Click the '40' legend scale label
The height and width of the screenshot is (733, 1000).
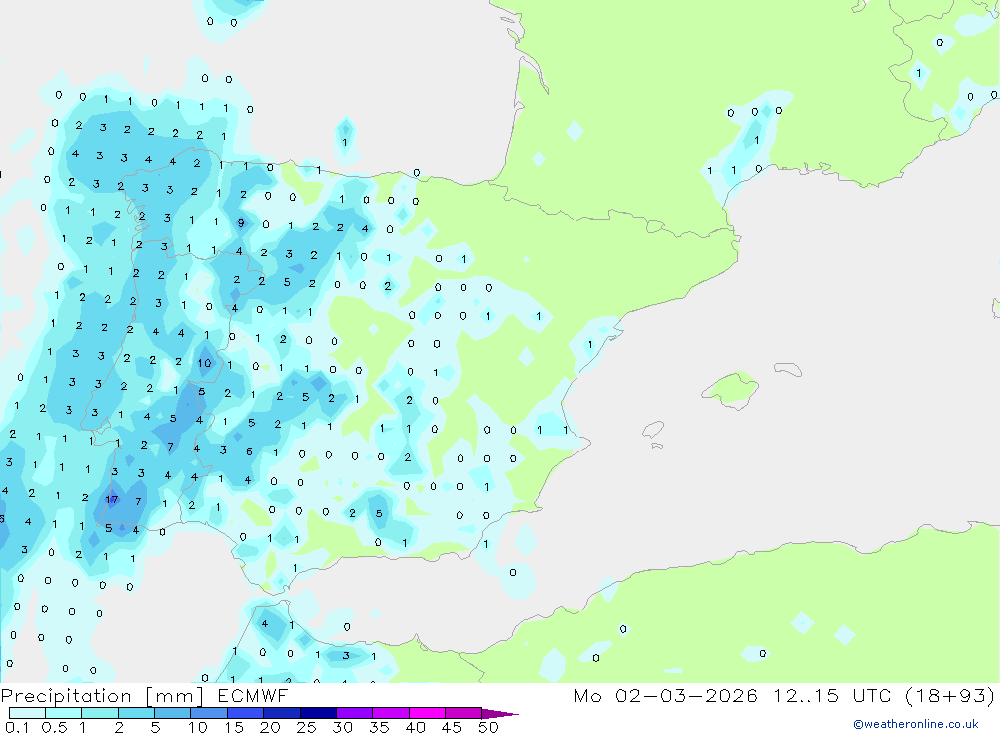416,727
